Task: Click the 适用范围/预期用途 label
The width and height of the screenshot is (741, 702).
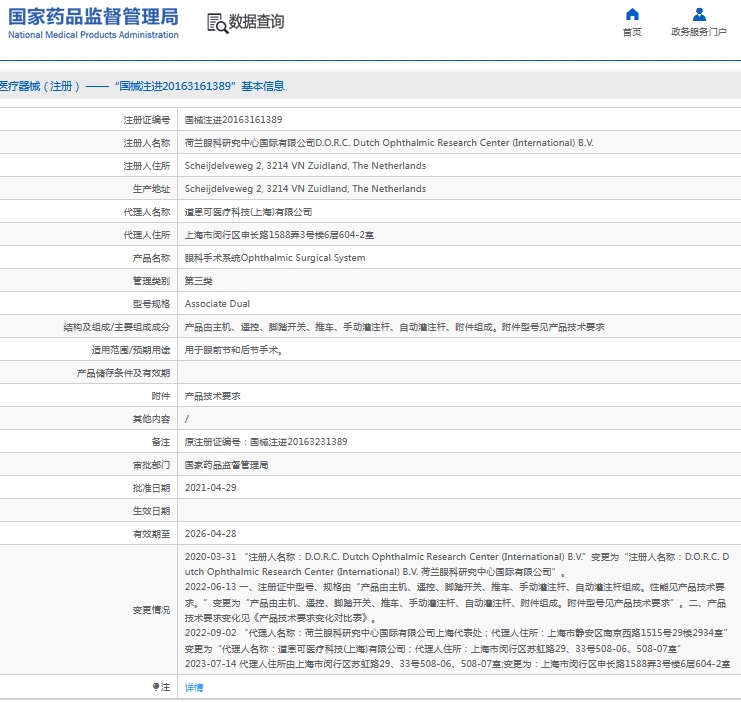Action: [131, 350]
